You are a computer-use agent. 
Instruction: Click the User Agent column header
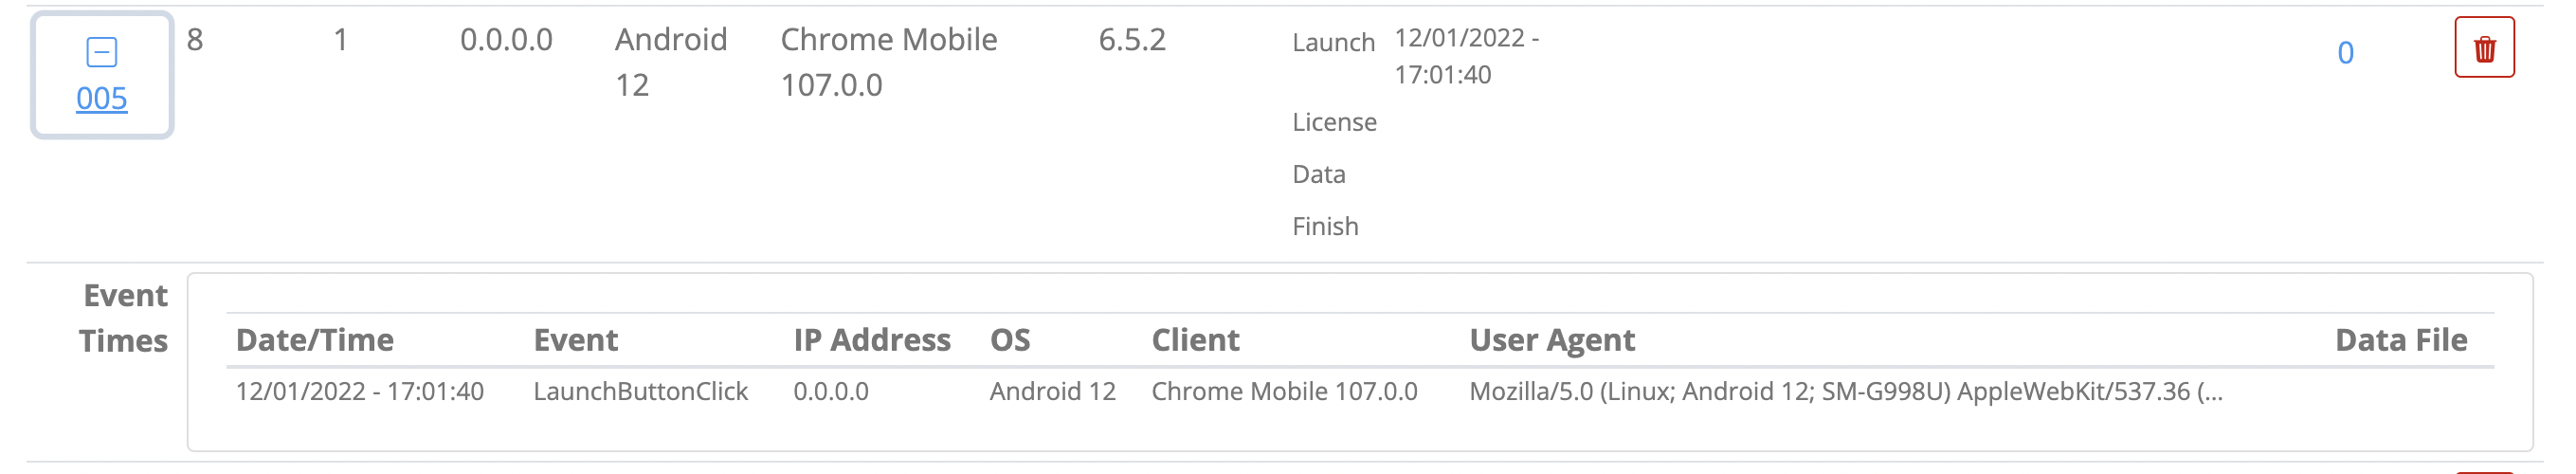(x=1552, y=340)
